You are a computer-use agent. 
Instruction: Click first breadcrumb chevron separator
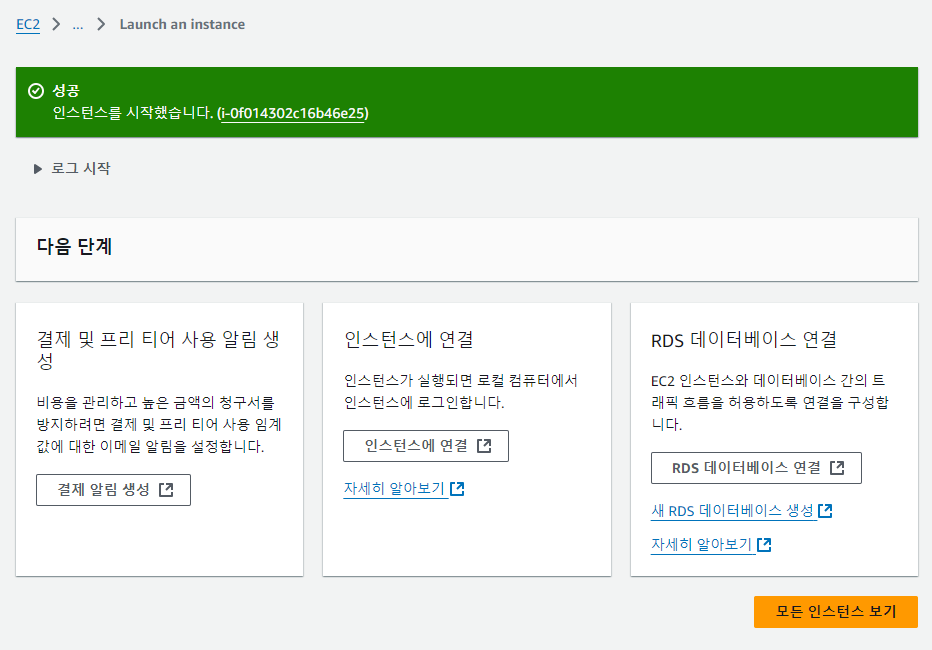click(x=56, y=24)
